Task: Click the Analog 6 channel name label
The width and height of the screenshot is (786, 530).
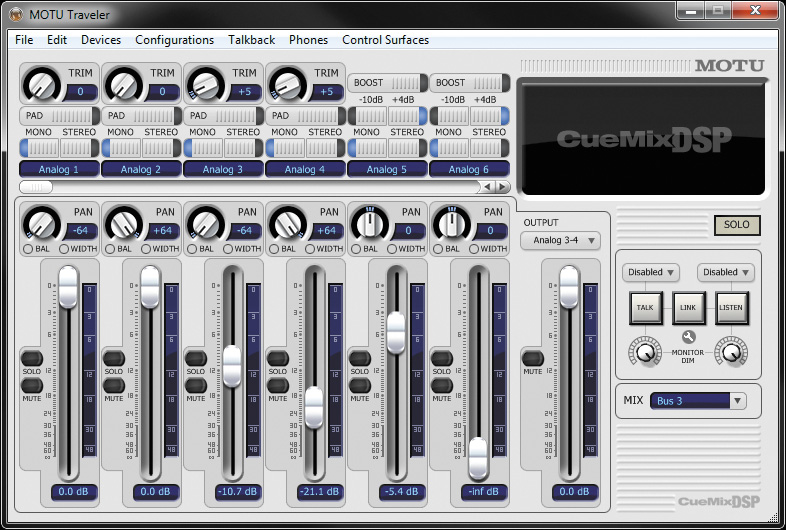Action: click(469, 169)
